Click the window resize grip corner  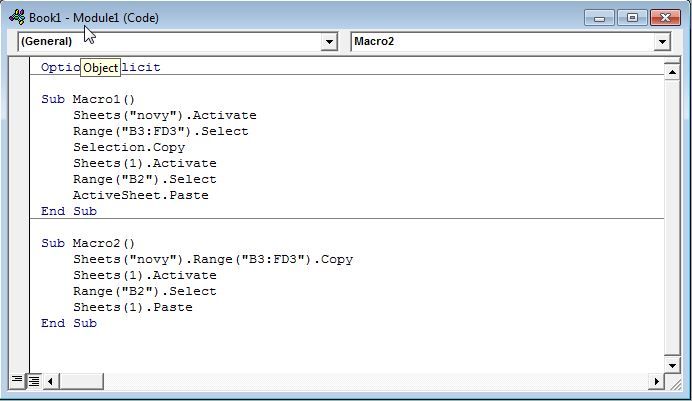click(x=675, y=383)
